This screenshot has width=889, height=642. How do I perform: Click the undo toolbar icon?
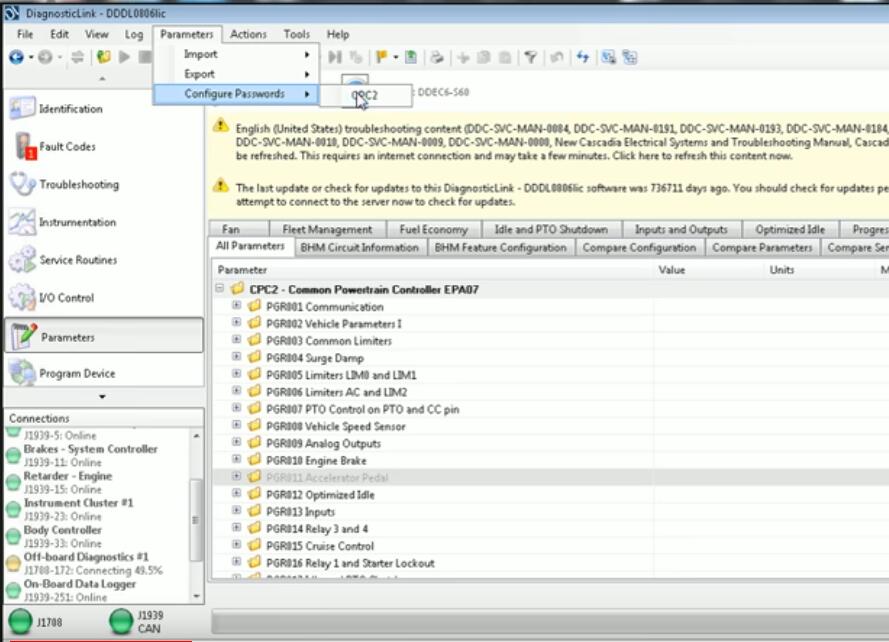pyautogui.click(x=557, y=57)
